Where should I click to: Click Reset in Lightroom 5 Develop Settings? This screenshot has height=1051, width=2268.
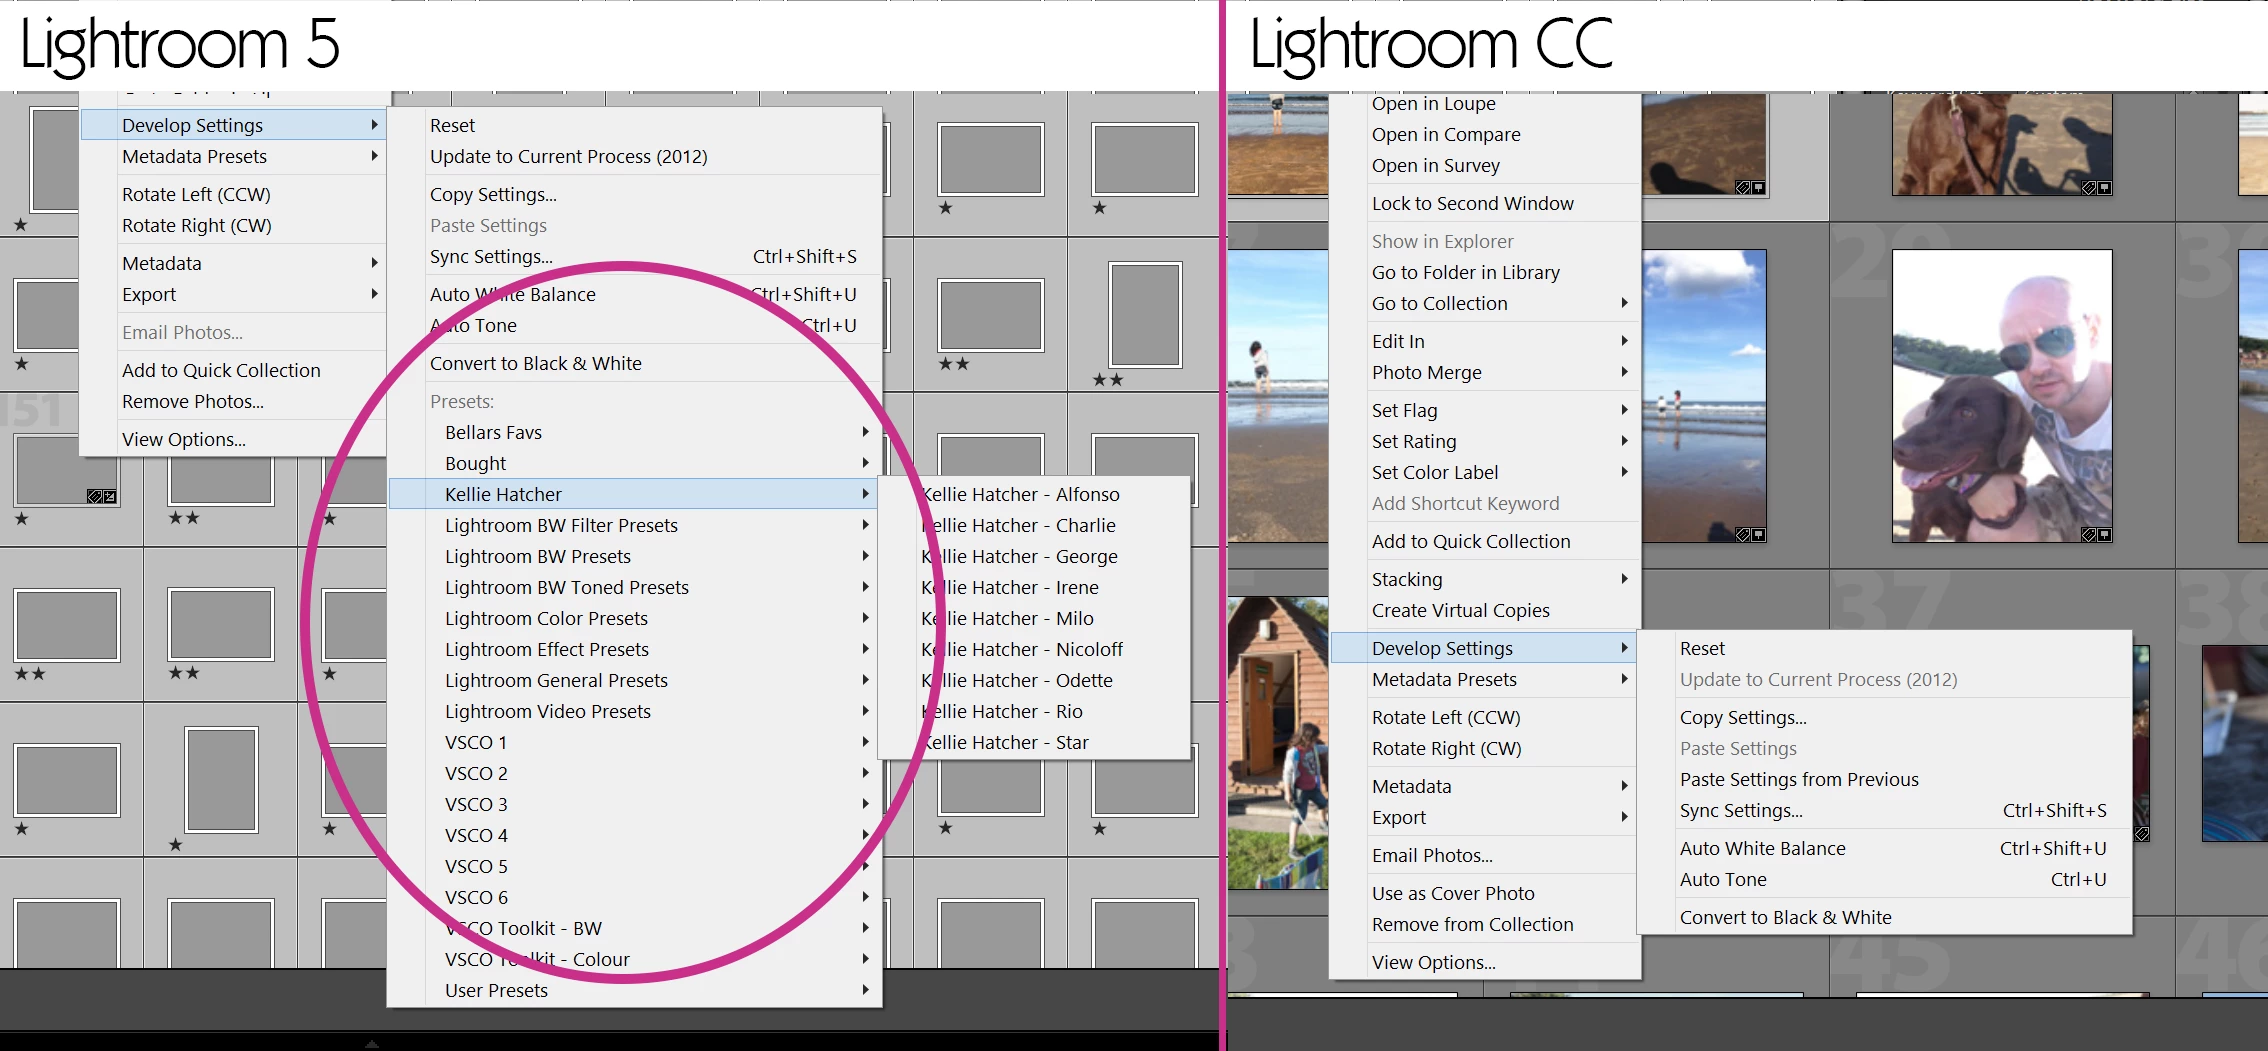(635, 125)
